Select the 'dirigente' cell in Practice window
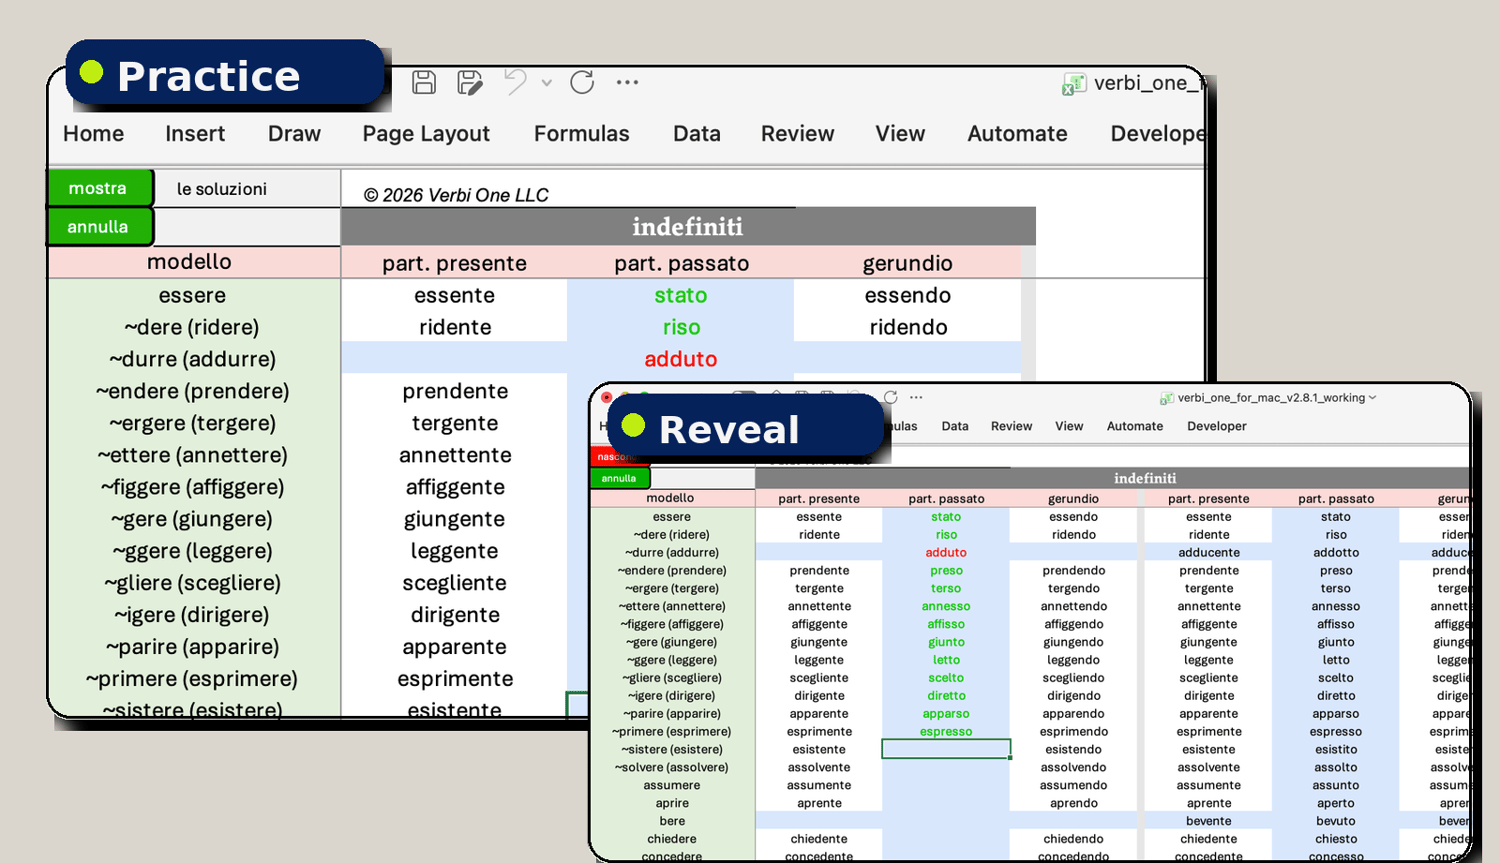 (x=455, y=615)
